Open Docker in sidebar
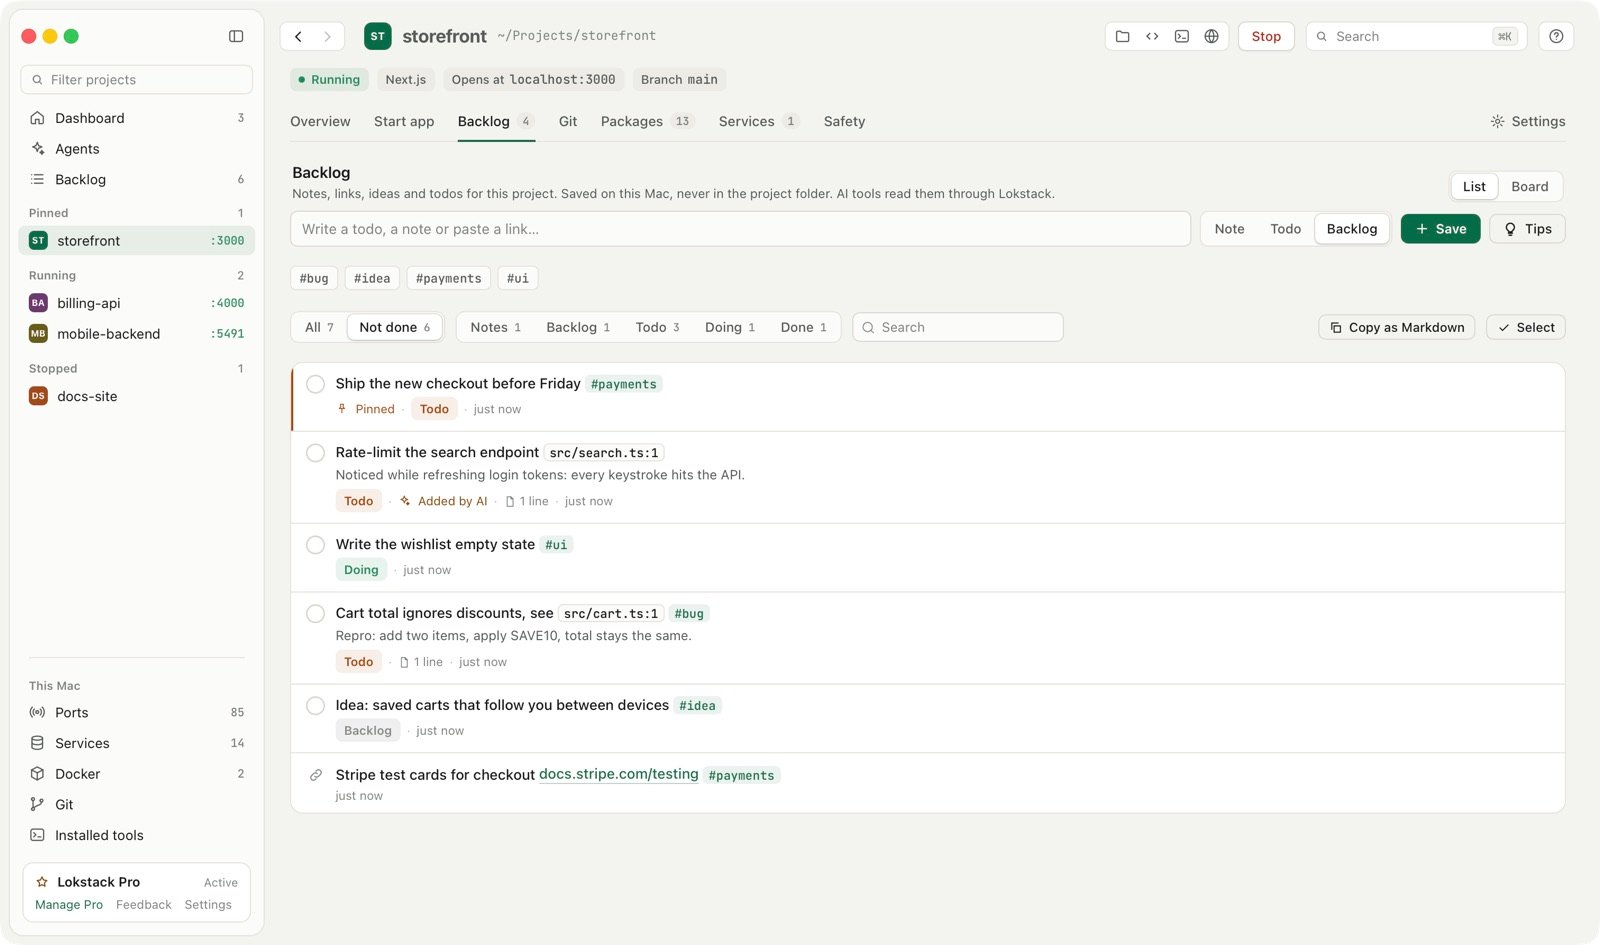This screenshot has width=1600, height=945. pyautogui.click(x=136, y=774)
